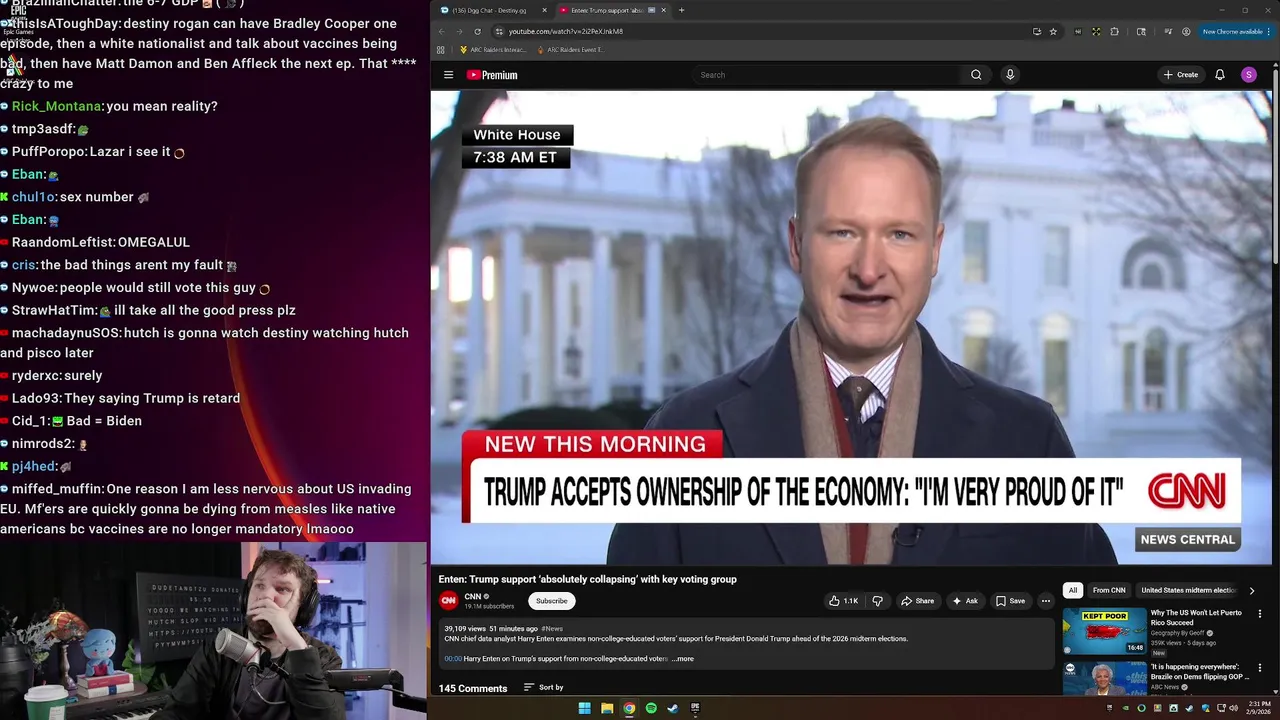Click the CNN video player
Screen dimensions: 1280x720
pos(852,328)
